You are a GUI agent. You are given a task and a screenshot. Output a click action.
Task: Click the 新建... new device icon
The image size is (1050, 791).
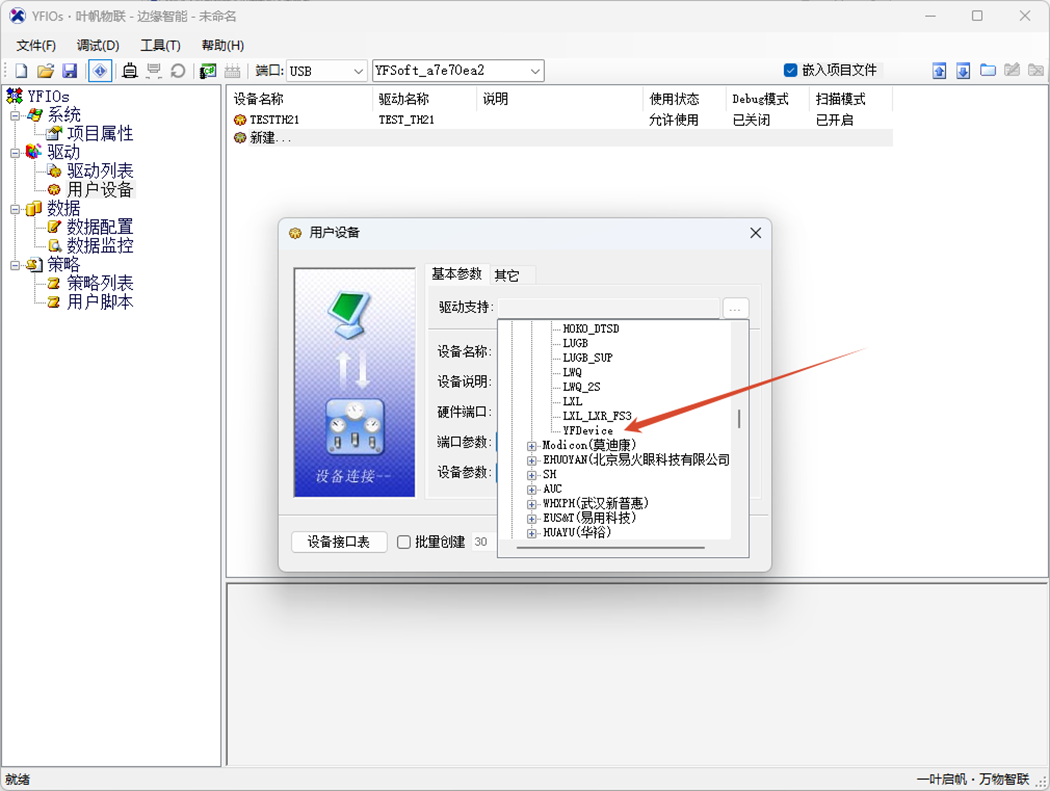point(240,138)
